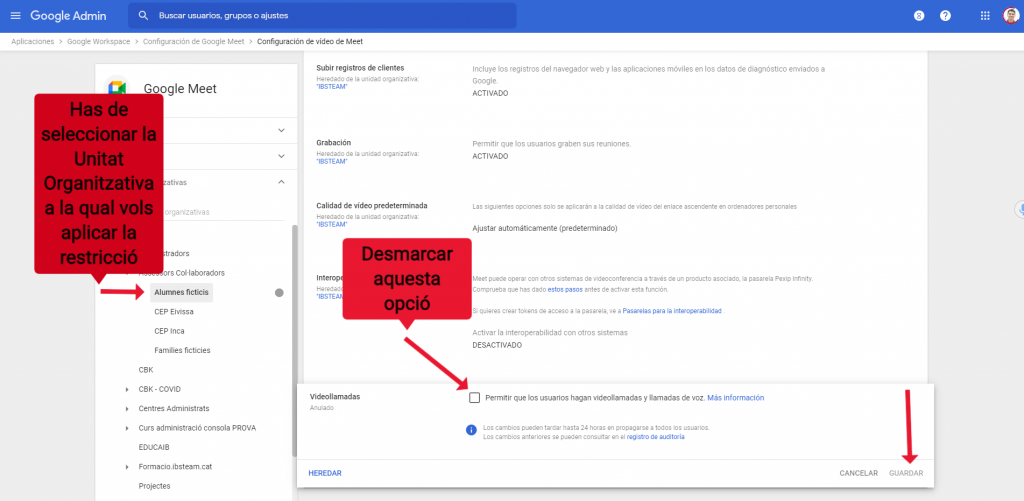
Task: Select CBK - COVID organizational unit
Action: tap(159, 389)
